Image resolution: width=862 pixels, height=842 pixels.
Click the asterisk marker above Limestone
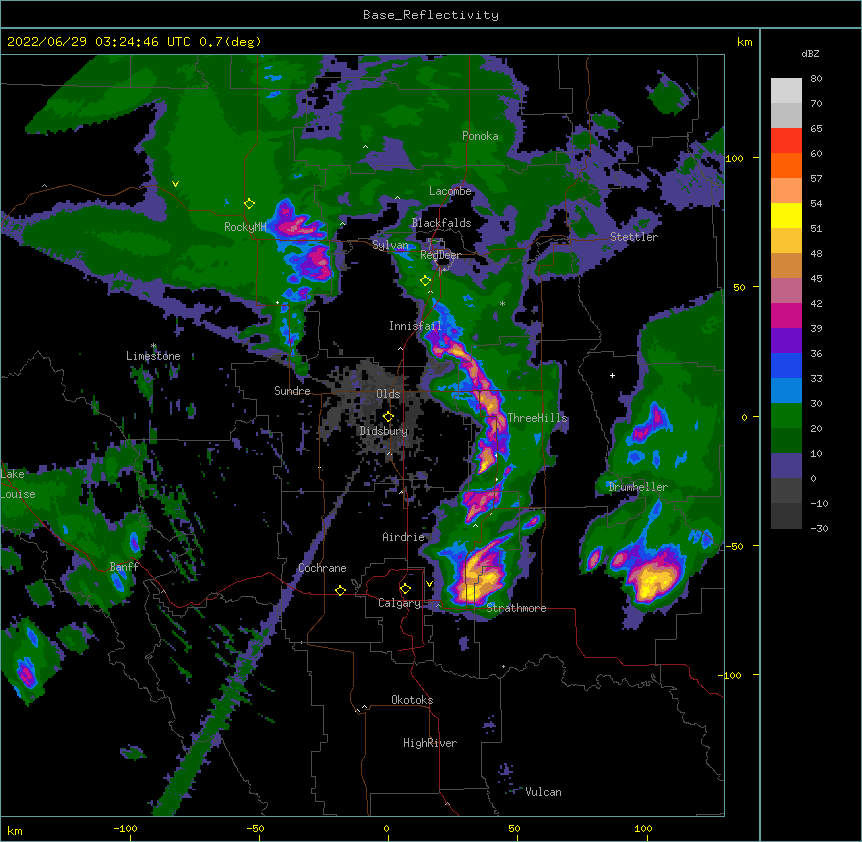153,347
